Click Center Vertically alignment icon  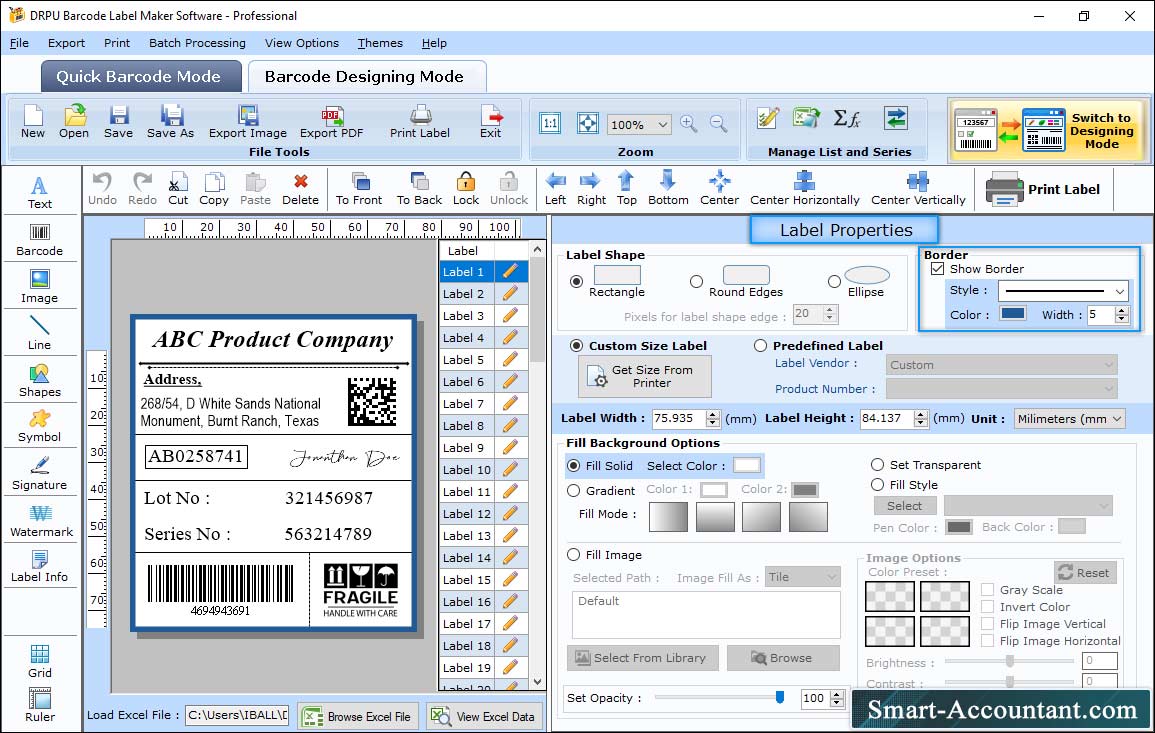click(918, 189)
